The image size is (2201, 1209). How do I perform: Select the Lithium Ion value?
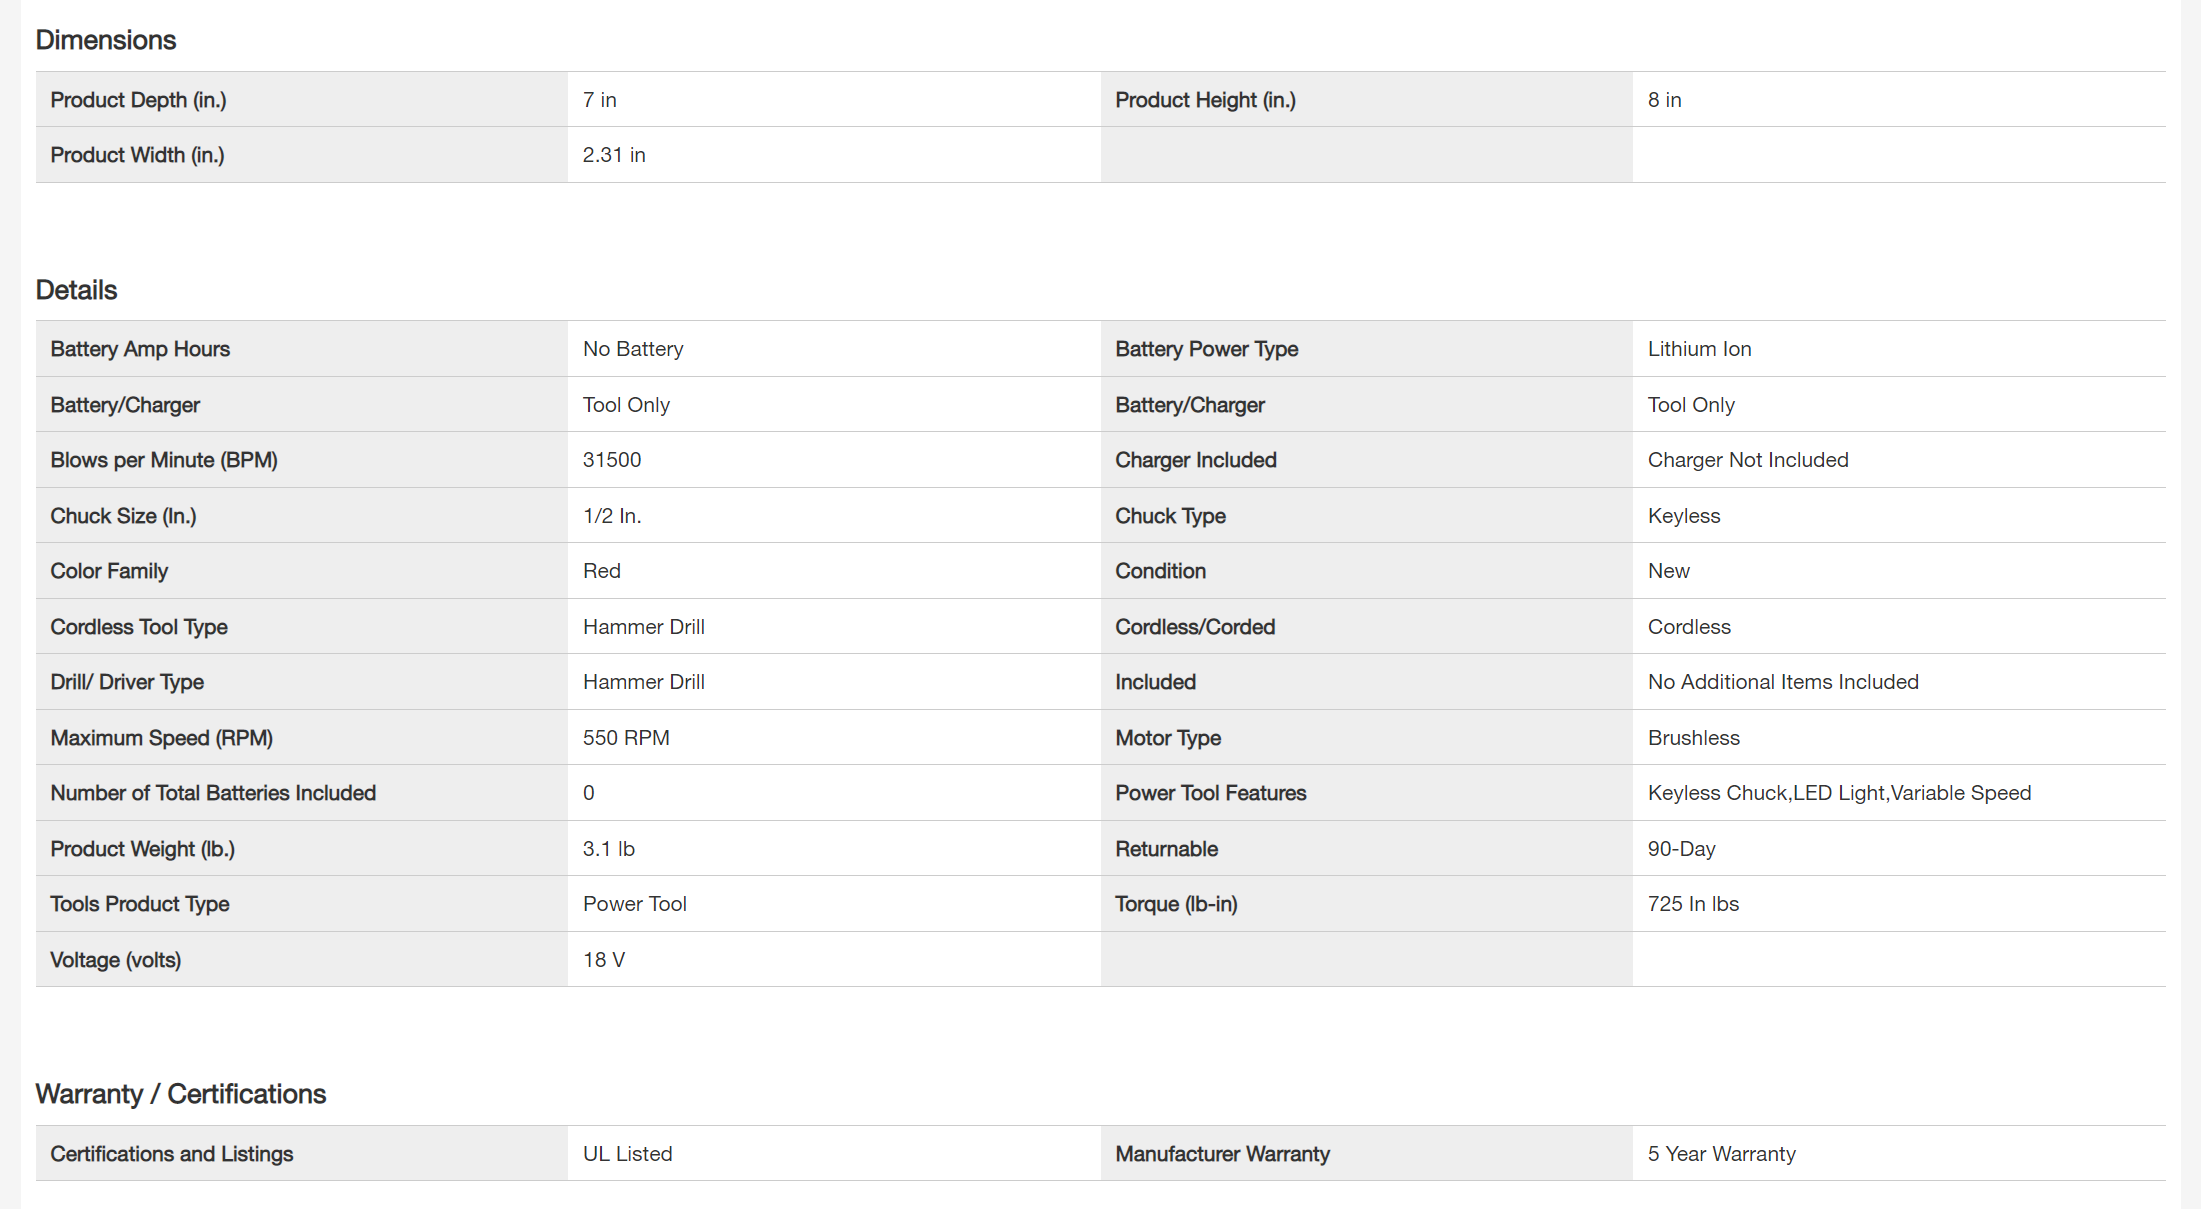tap(1699, 349)
